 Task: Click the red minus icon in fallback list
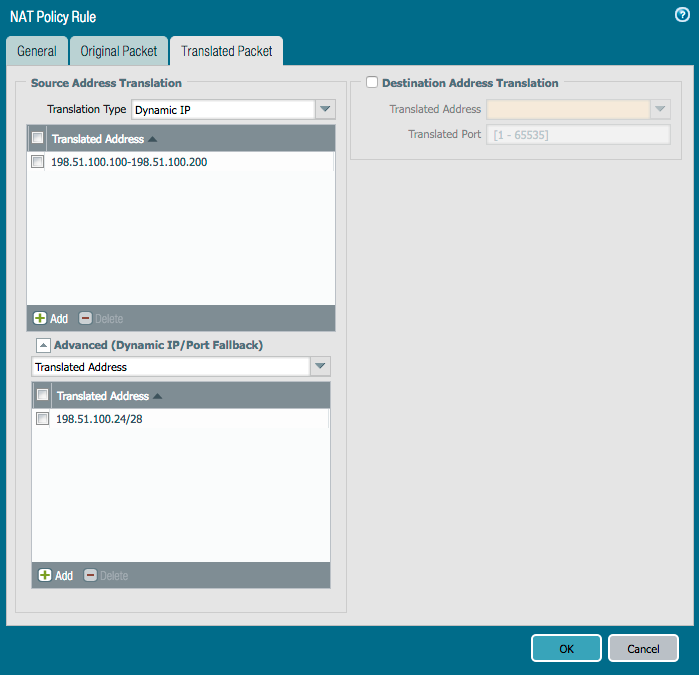click(x=90, y=575)
